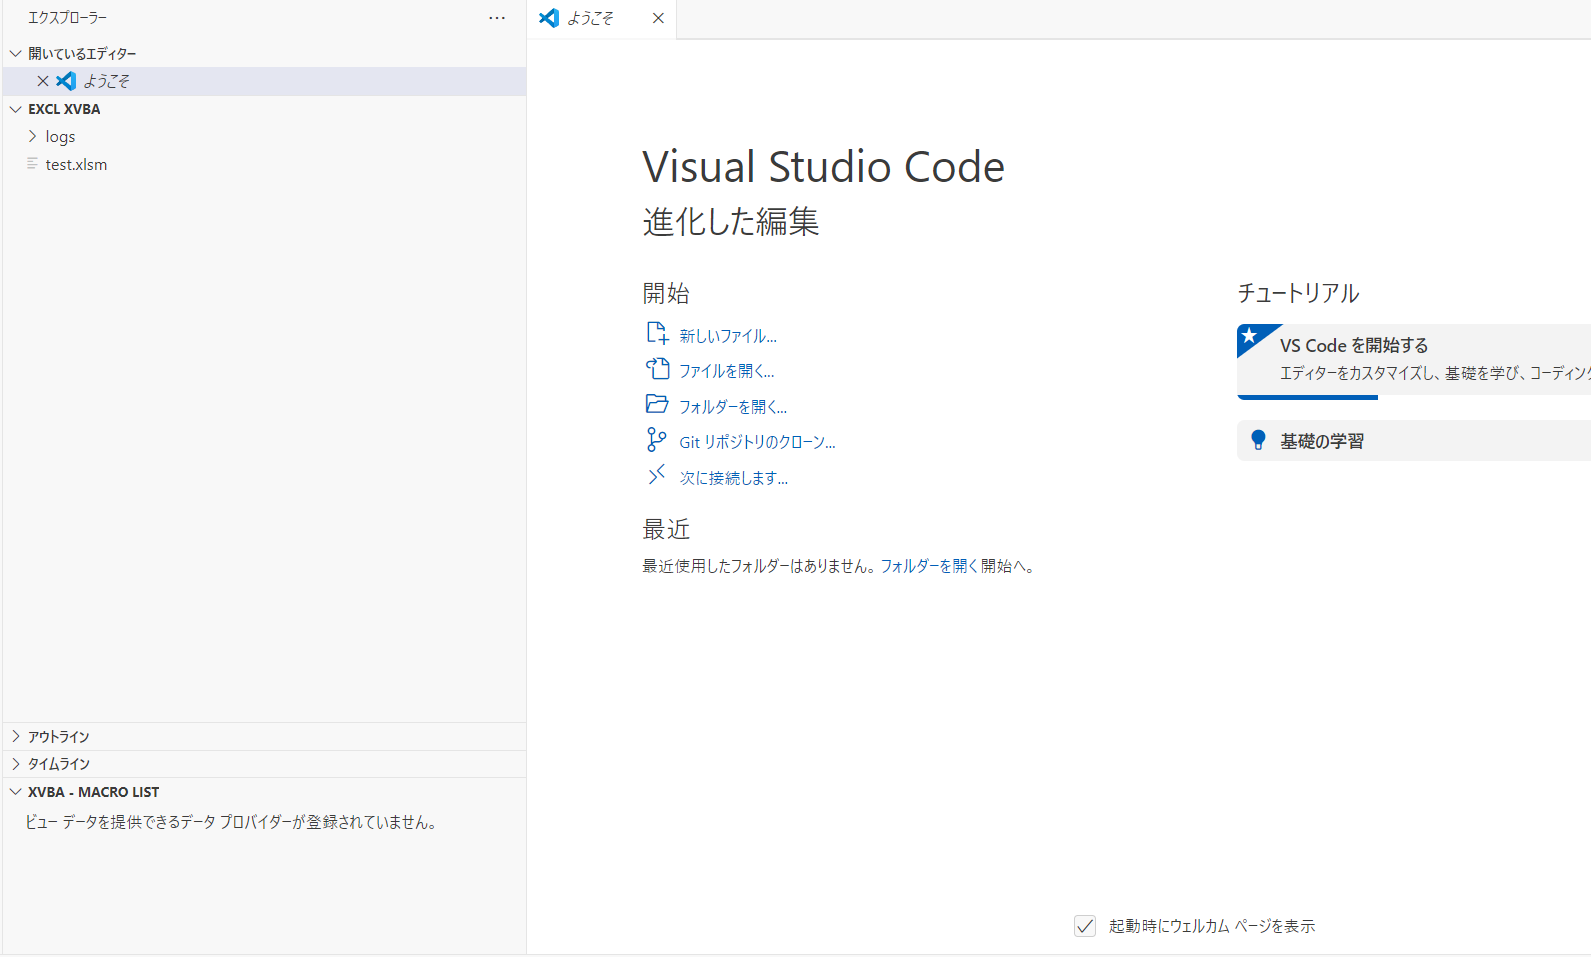This screenshot has height=957, width=1591.
Task: Click the VS Code logo on ようこそ tab
Action: point(549,18)
